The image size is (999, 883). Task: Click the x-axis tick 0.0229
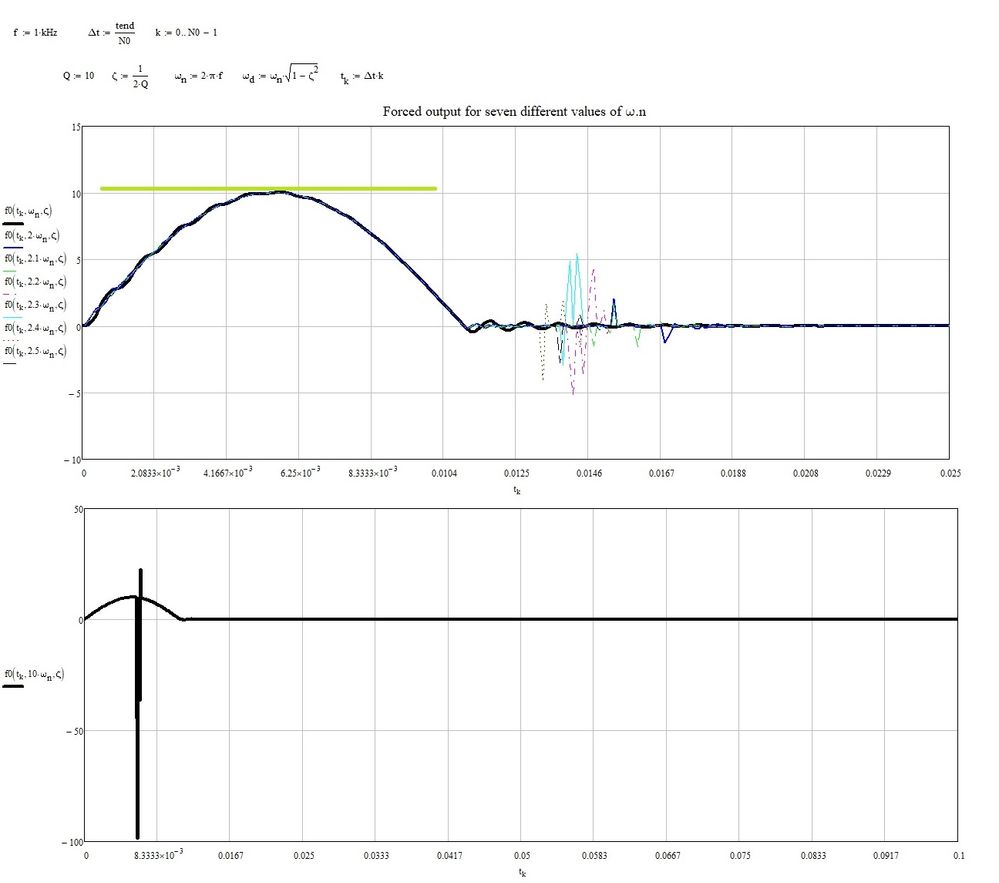[878, 473]
